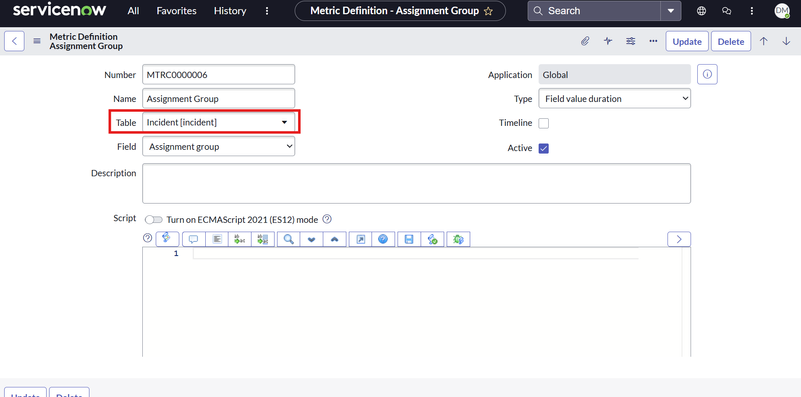Click into the Name field
This screenshot has width=801, height=397.
(x=219, y=99)
